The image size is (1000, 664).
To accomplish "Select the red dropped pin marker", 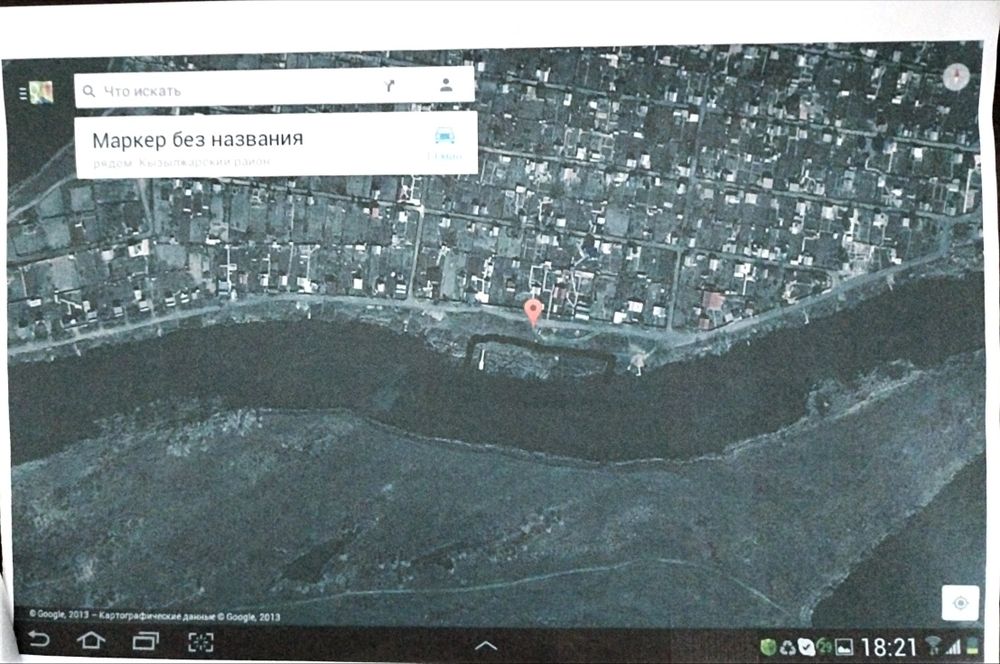I will tap(533, 312).
